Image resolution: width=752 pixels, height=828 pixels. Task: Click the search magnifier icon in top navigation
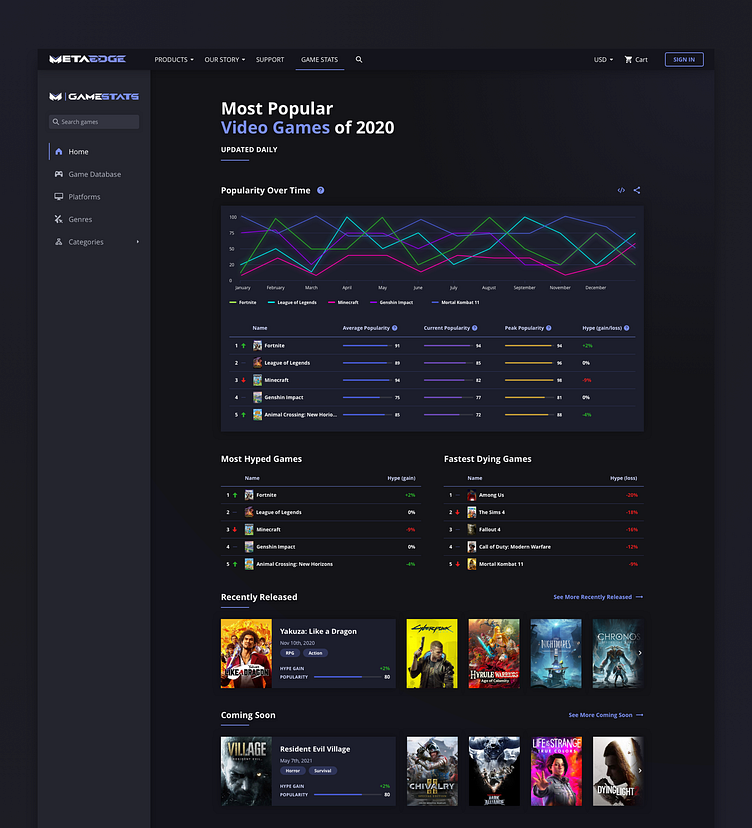(359, 60)
